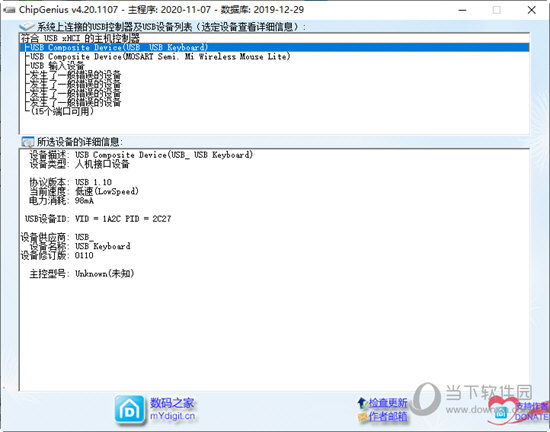Click the author mailbox envelope icon
This screenshot has height=432, width=550.
363,417
